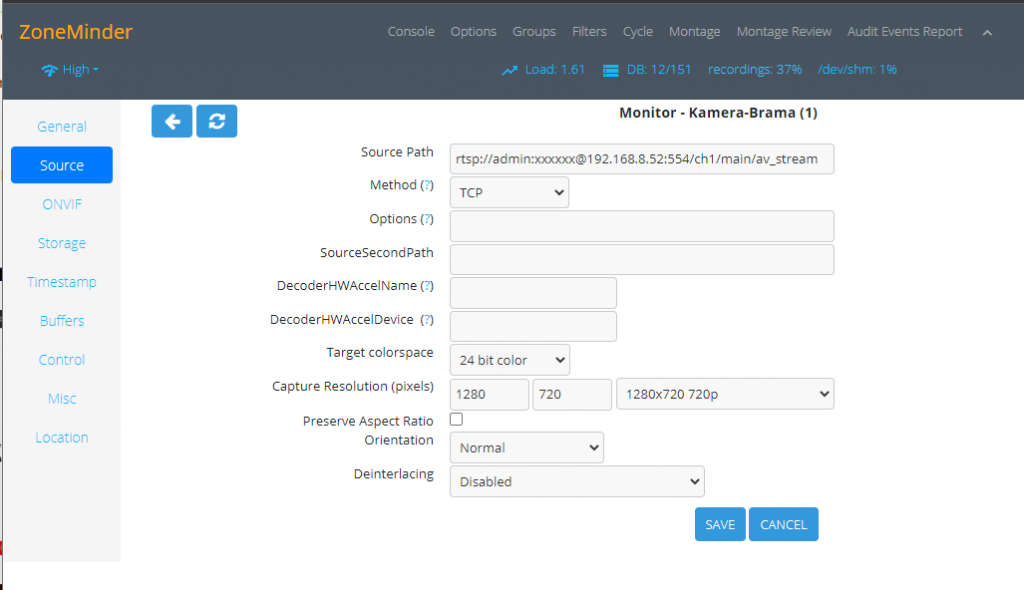Open the Orientation dropdown set to Normal
This screenshot has height=590, width=1024.
(526, 448)
